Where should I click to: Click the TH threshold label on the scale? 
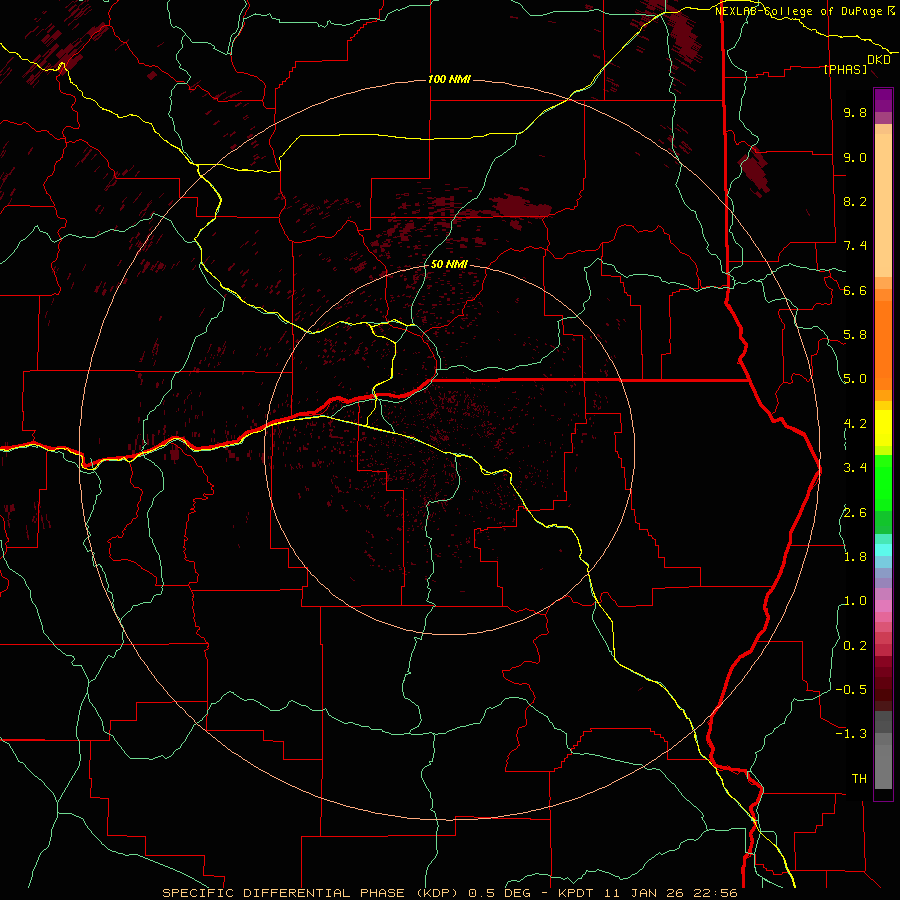[x=859, y=779]
